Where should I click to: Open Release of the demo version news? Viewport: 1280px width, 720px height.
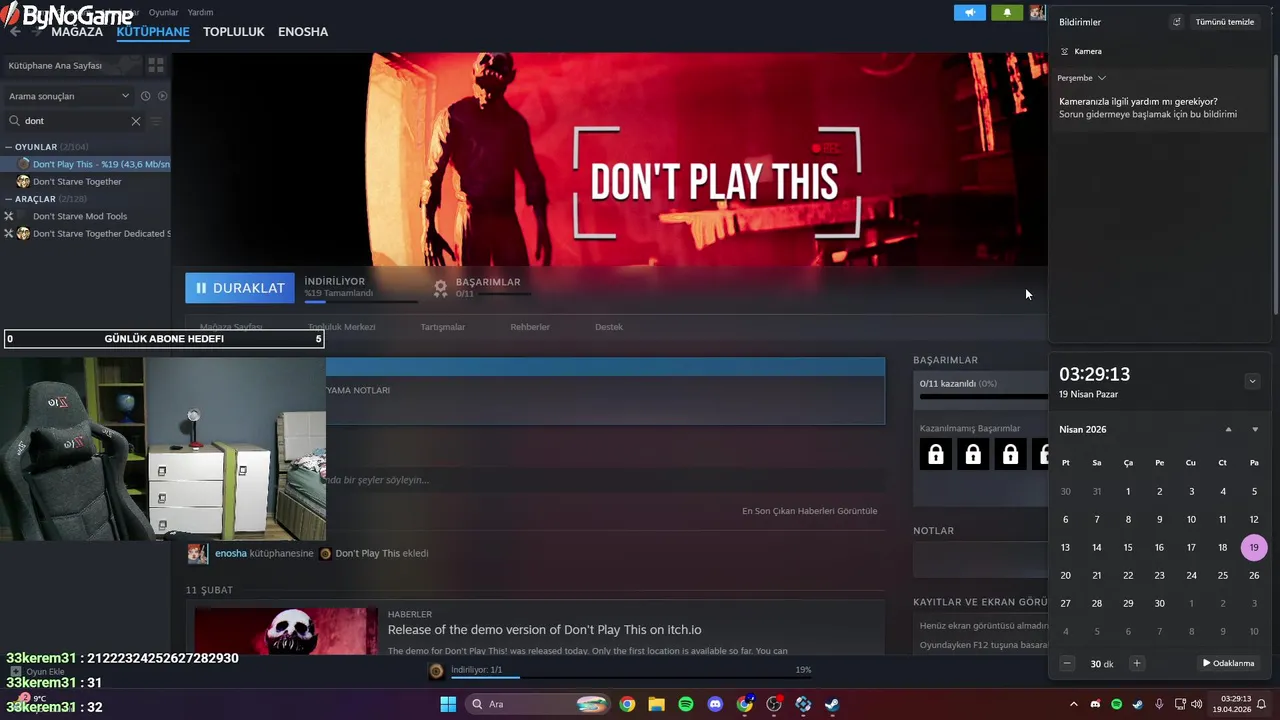point(545,630)
